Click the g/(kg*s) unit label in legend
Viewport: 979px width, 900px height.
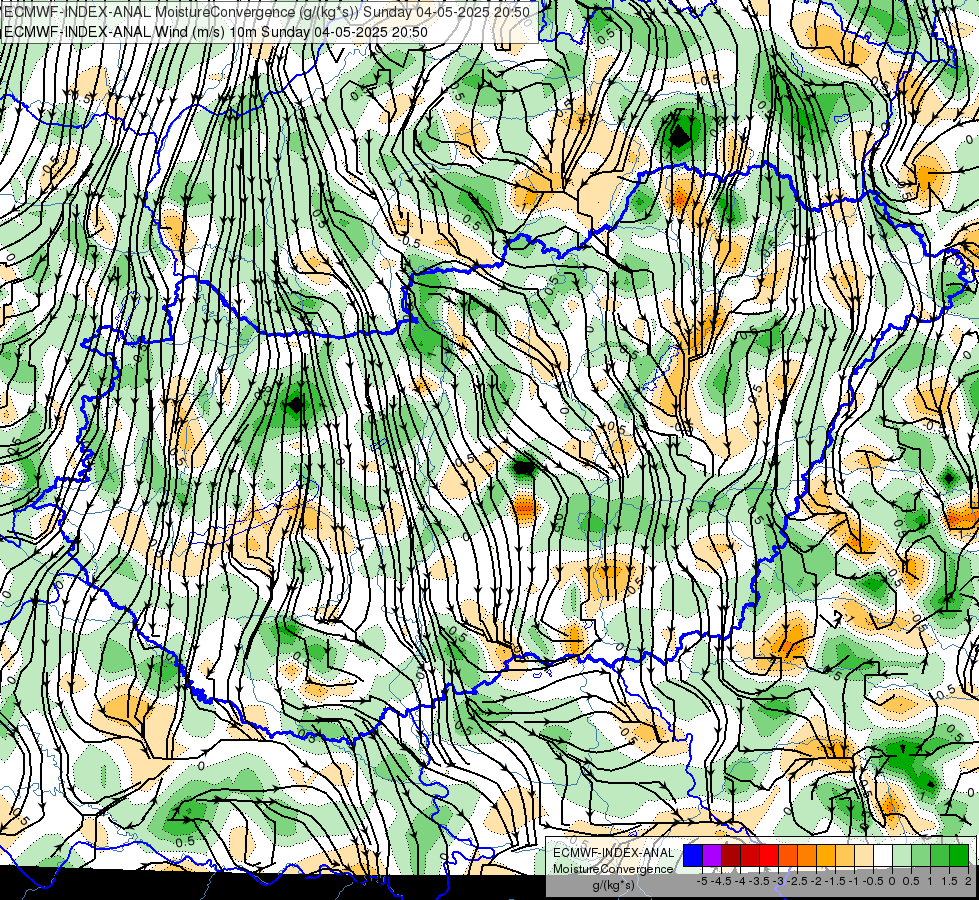(614, 885)
